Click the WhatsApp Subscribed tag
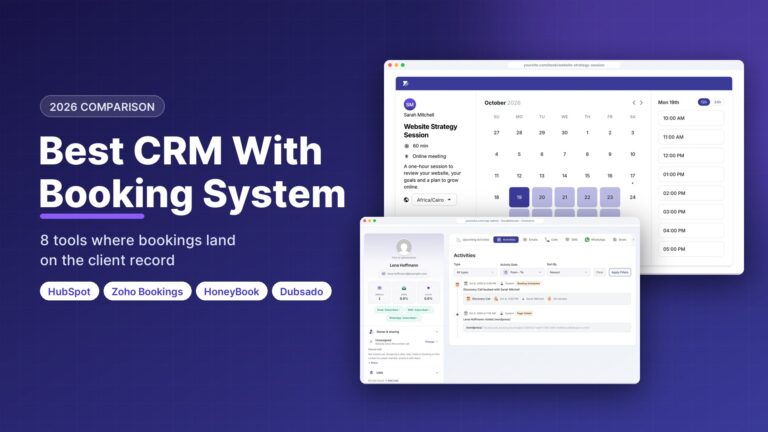 click(404, 318)
